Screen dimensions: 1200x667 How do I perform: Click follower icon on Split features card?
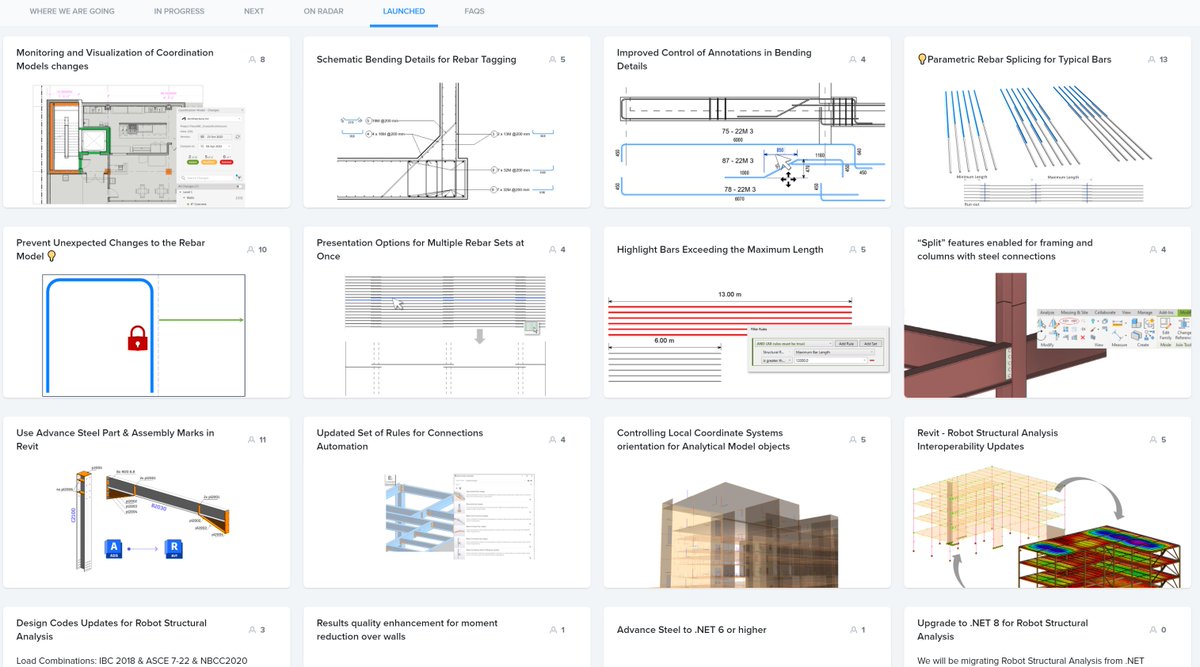click(1152, 250)
